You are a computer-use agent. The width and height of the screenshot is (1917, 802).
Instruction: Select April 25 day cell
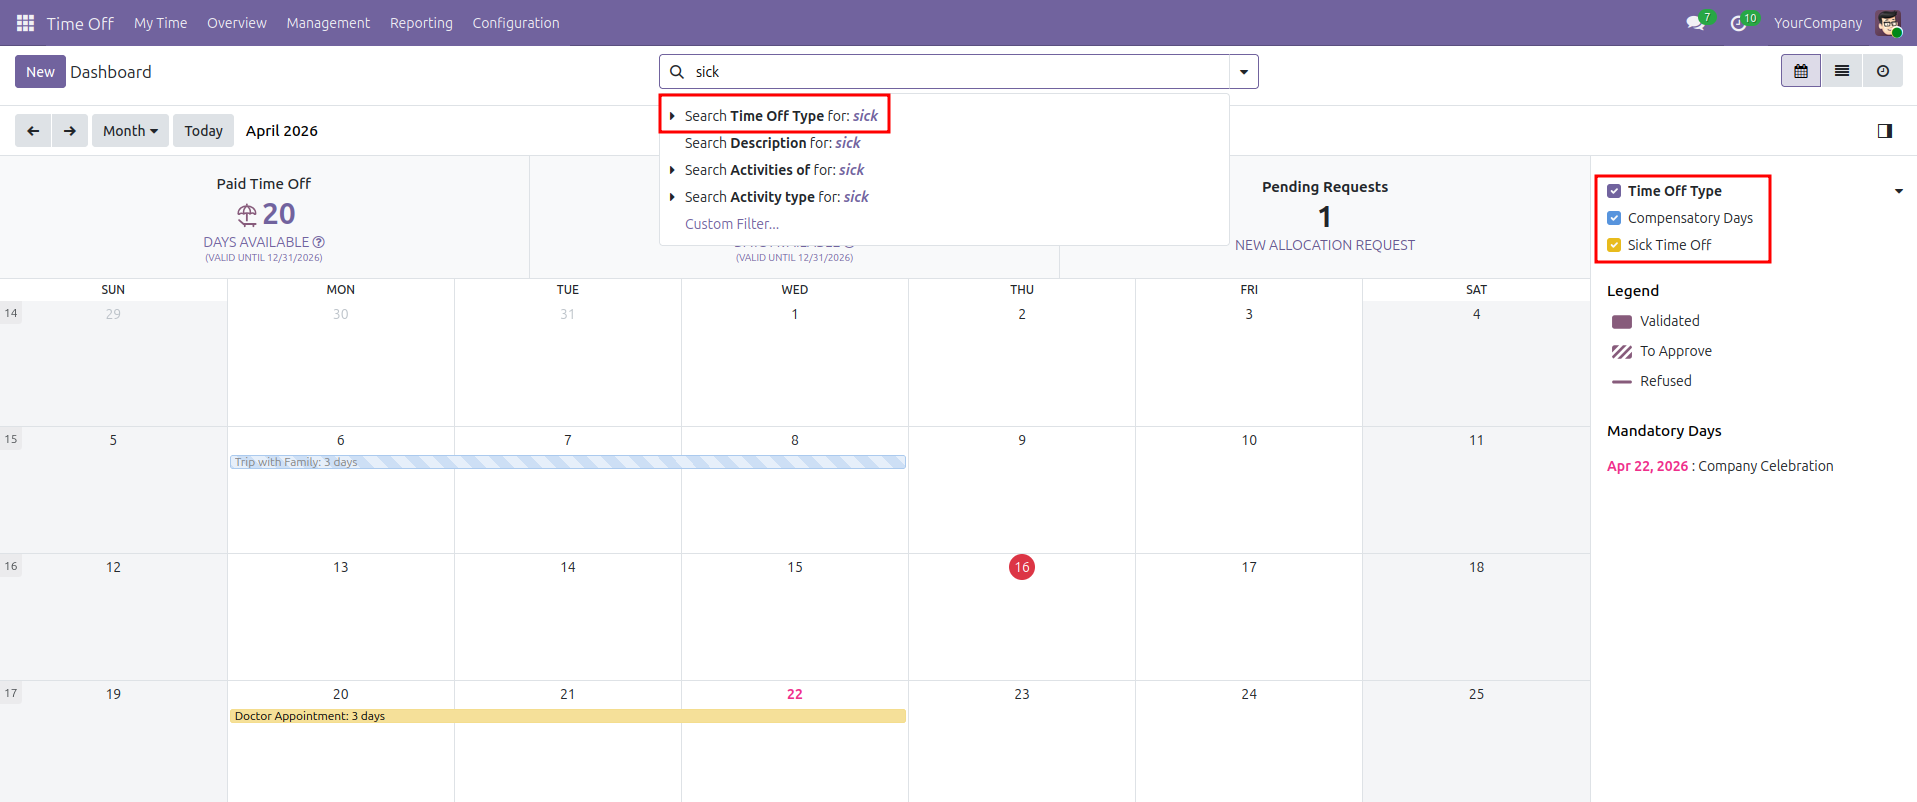click(1476, 741)
